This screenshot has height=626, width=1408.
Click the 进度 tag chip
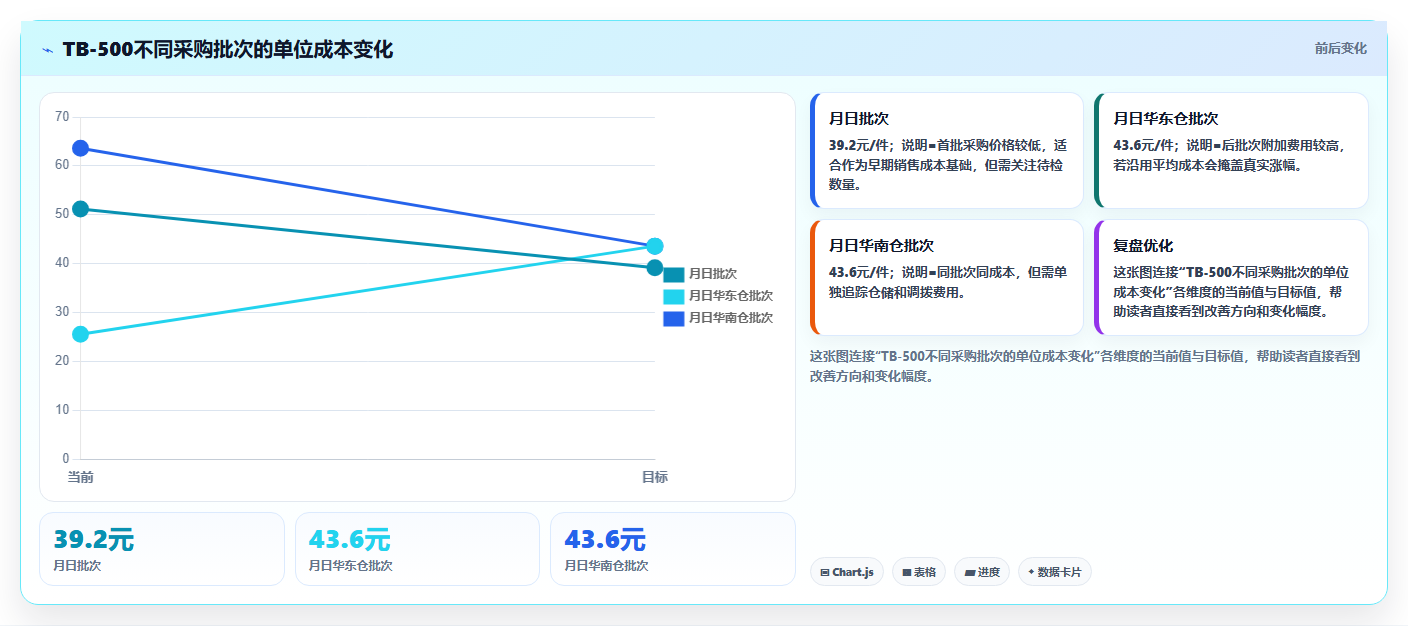tap(982, 572)
